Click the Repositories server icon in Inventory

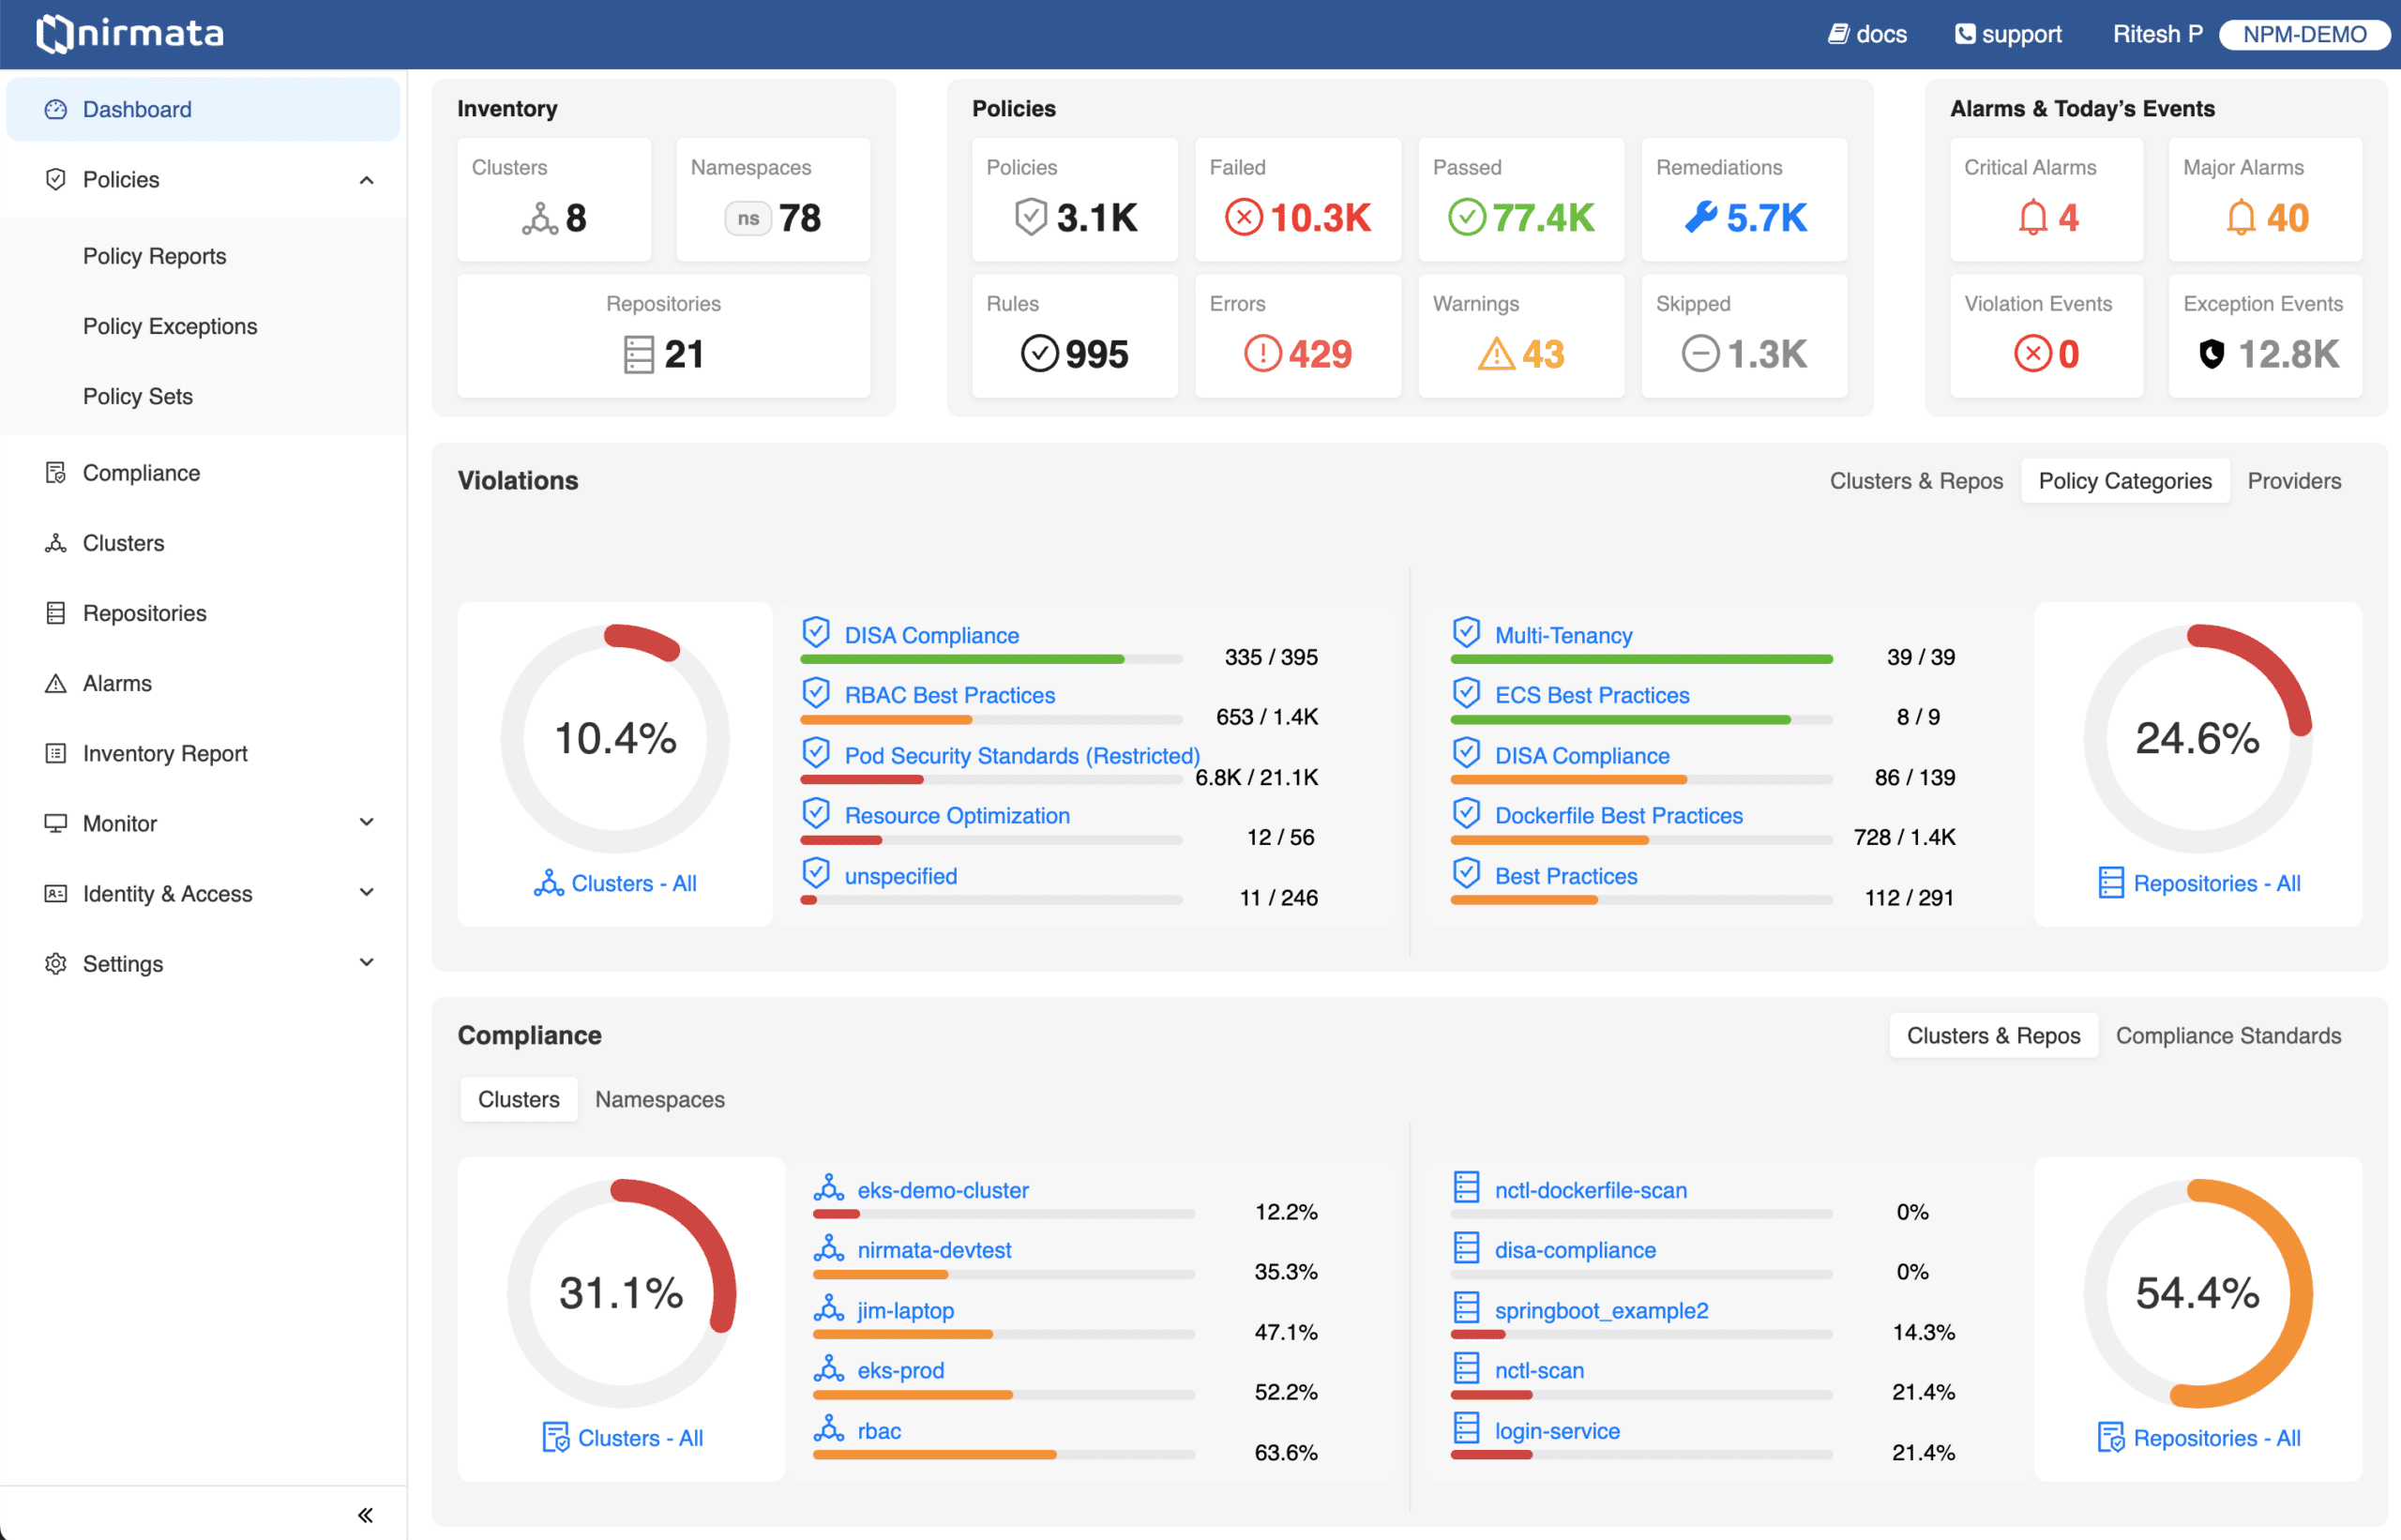point(638,354)
